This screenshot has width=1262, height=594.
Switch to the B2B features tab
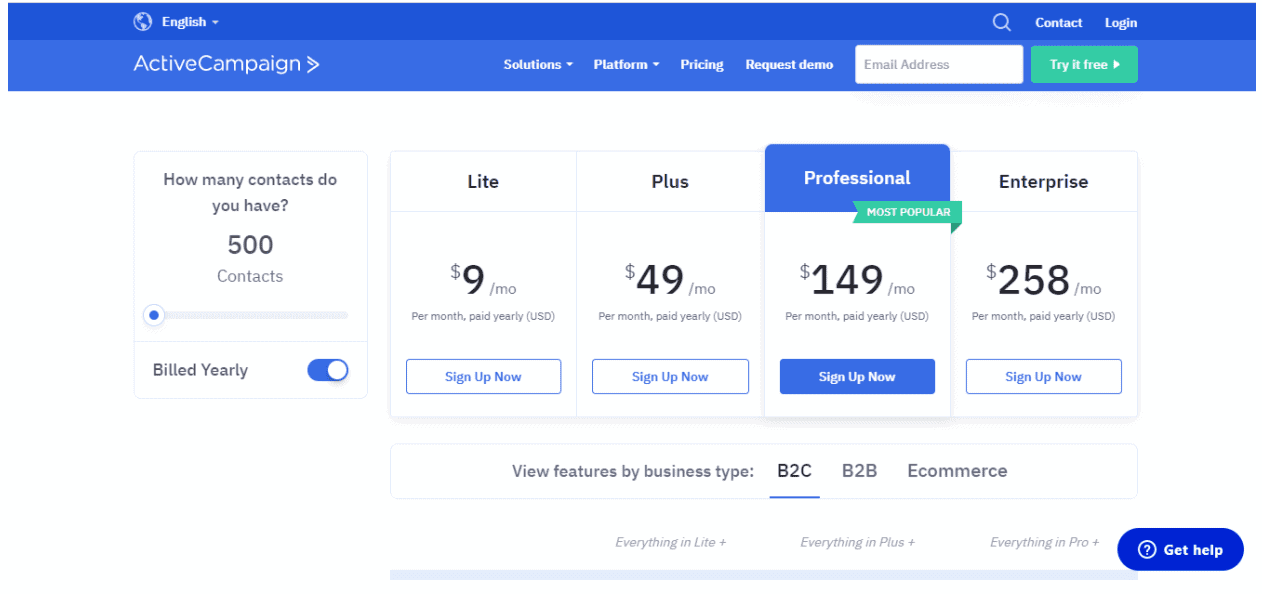[x=860, y=471]
